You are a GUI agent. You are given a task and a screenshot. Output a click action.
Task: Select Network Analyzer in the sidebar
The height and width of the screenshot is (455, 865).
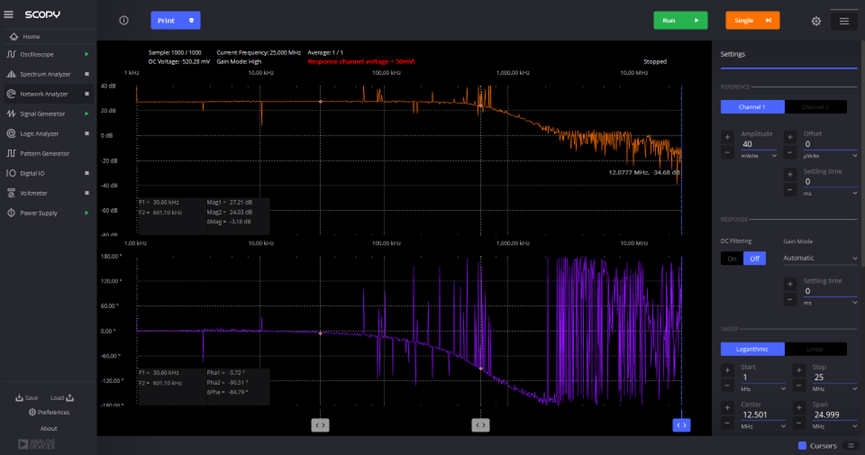pos(43,94)
